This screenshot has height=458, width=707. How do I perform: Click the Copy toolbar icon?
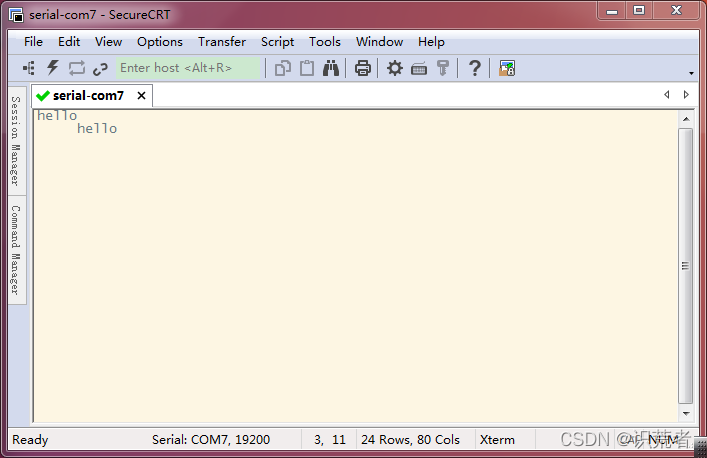[283, 69]
